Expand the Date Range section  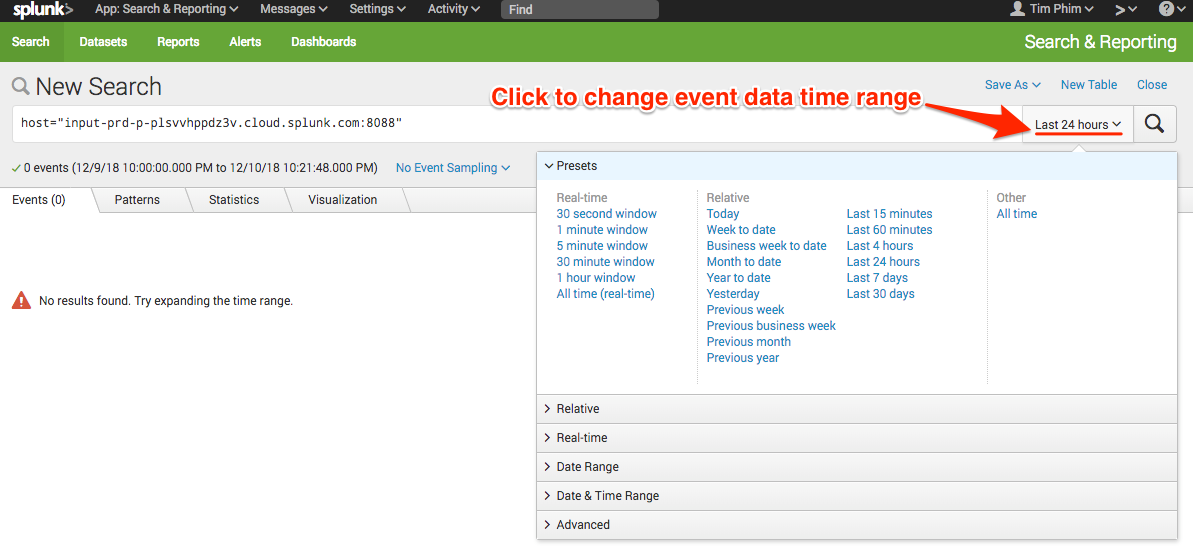point(857,467)
